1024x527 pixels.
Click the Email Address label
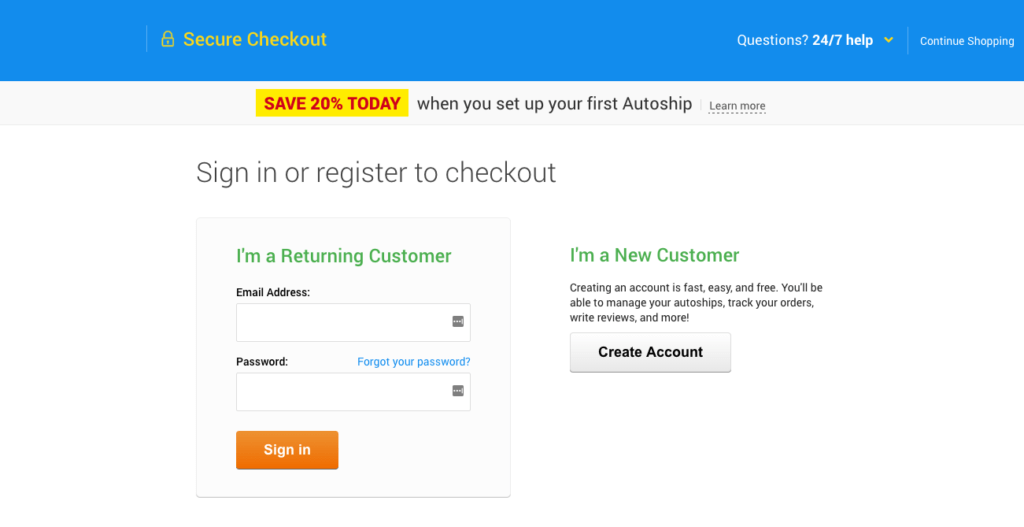[273, 293]
